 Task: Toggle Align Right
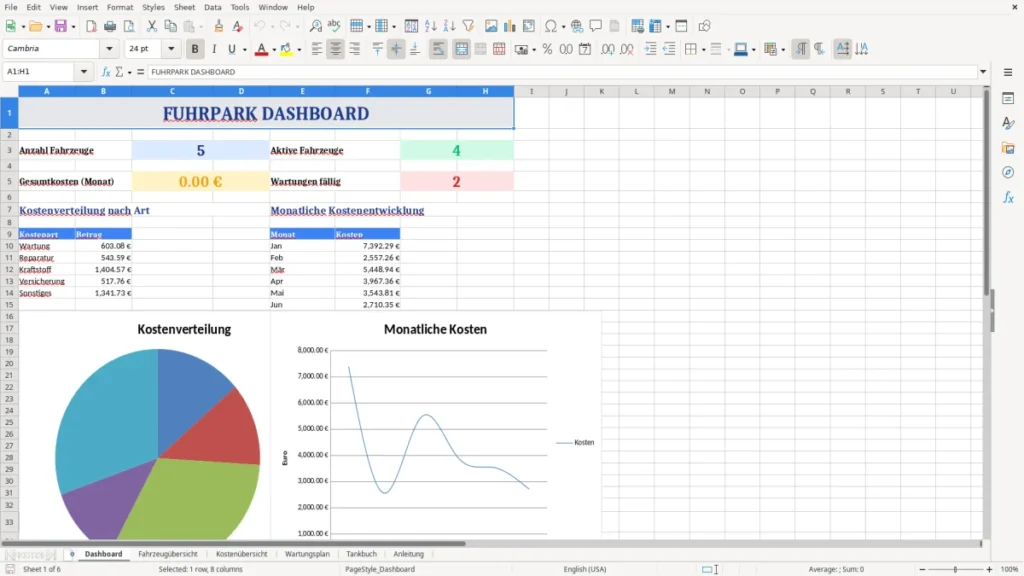[355, 49]
